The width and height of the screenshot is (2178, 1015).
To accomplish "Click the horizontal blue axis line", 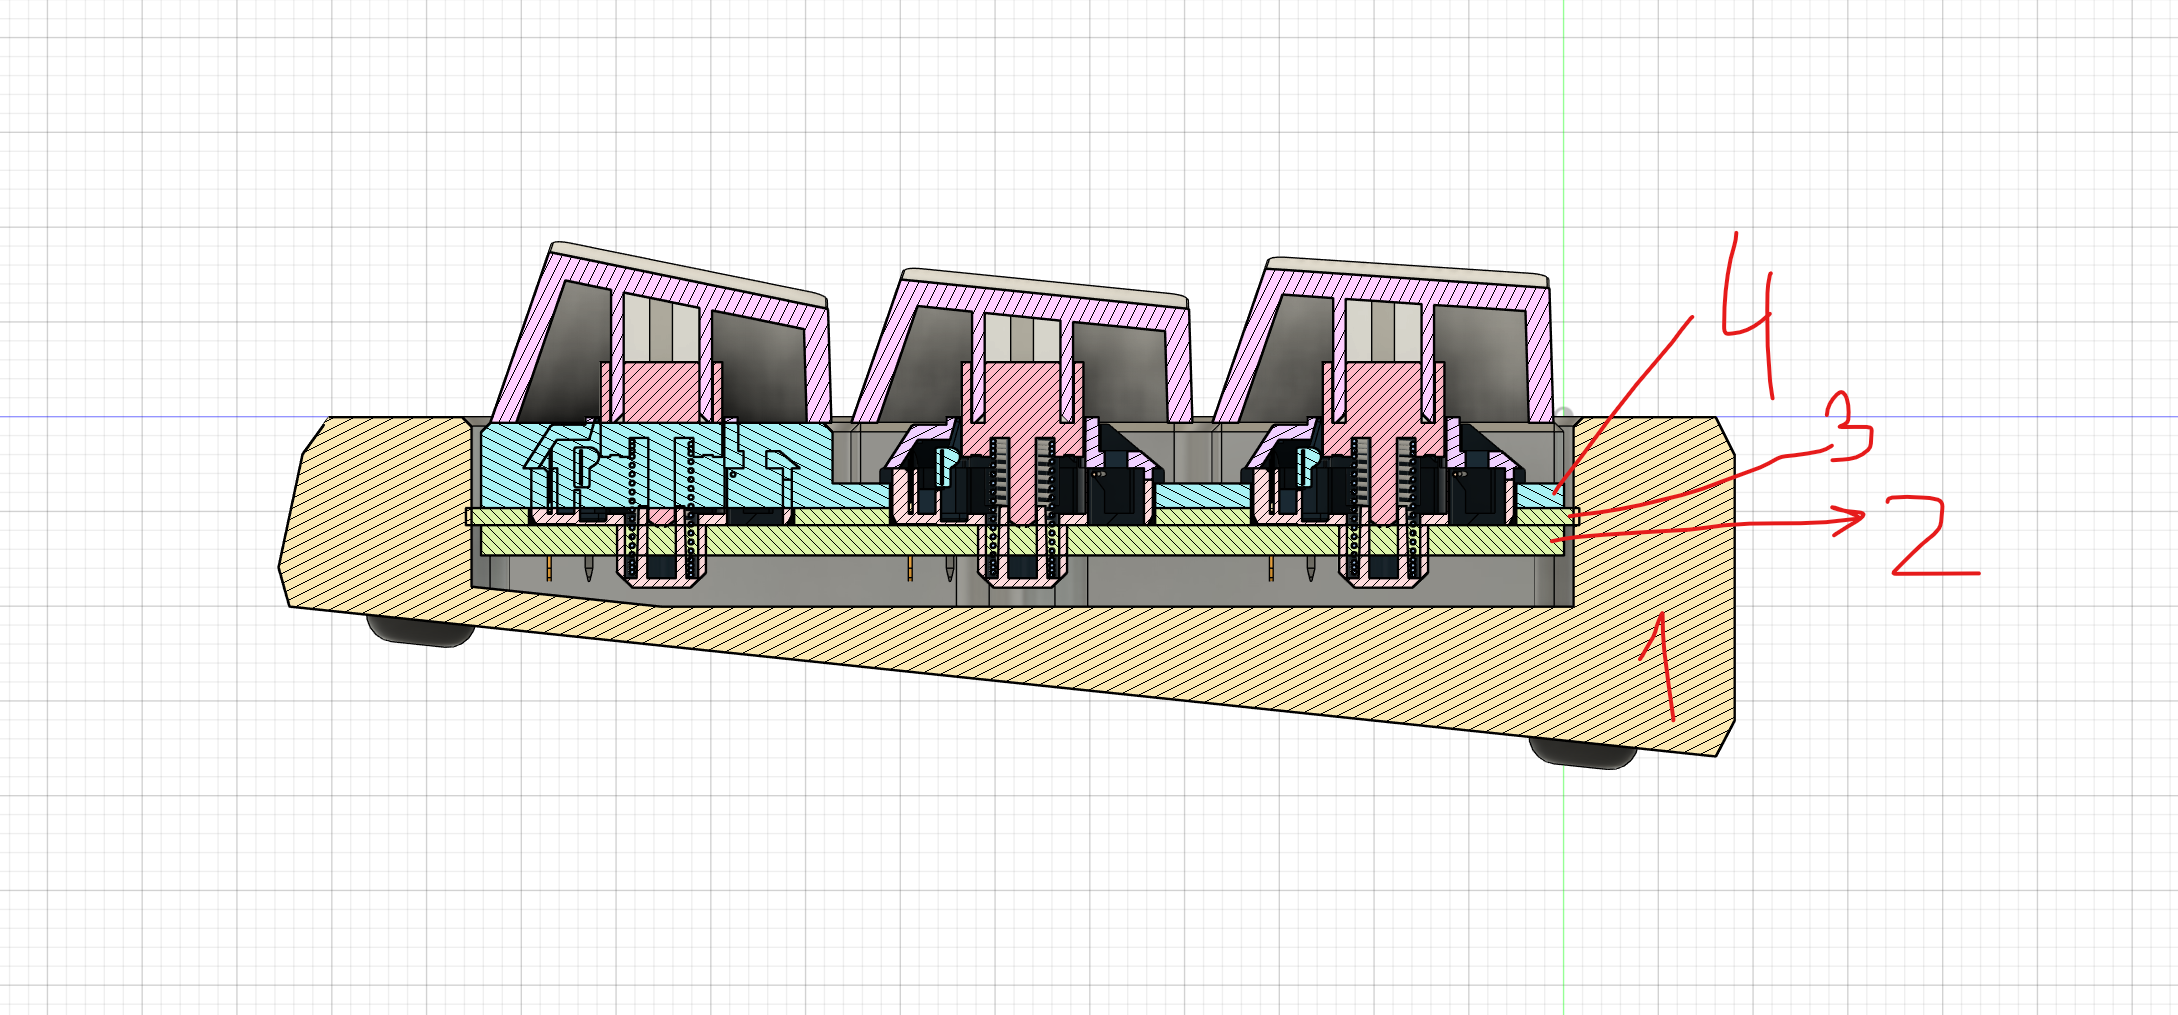I will point(150,417).
